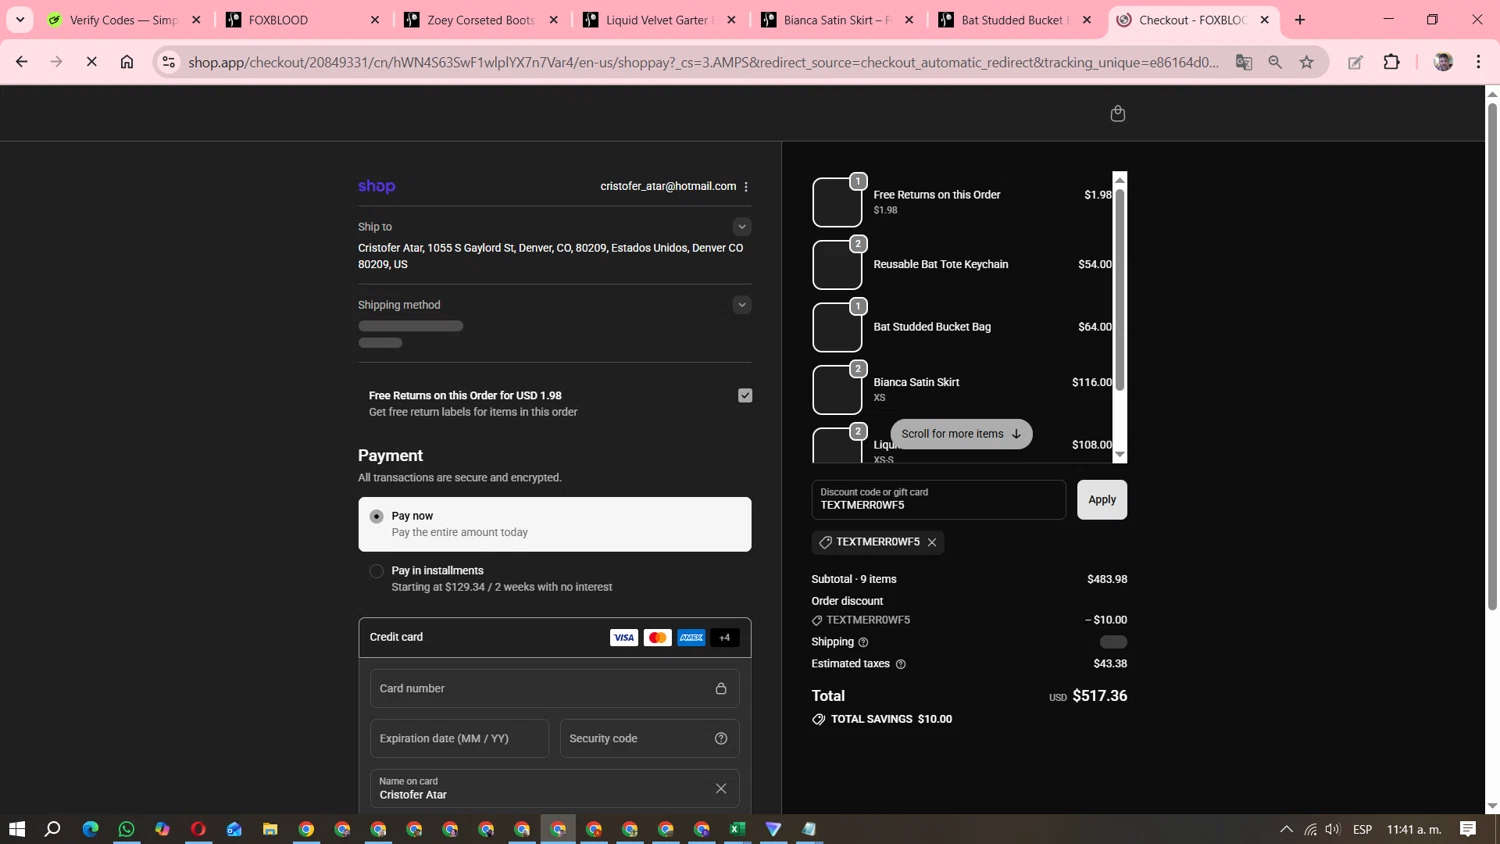Switch to the Verify Codes tab
This screenshot has width=1500, height=844.
point(125,20)
